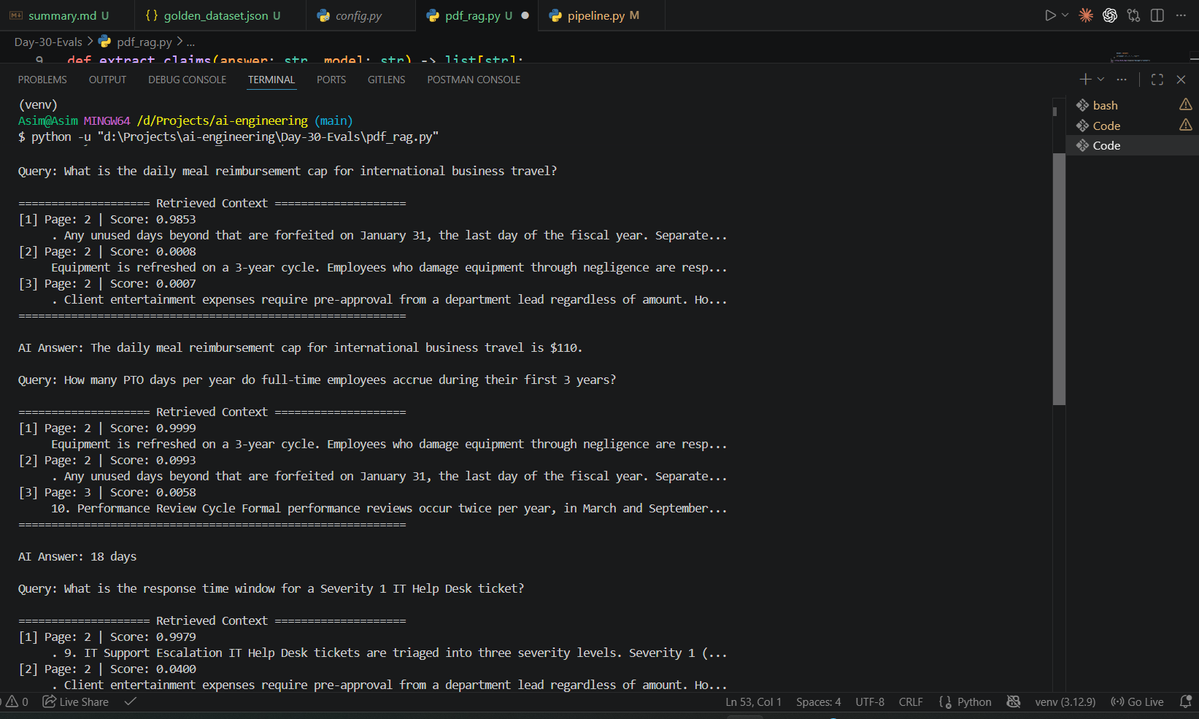
Task: Open the run options dropdown arrow
Action: point(1065,15)
